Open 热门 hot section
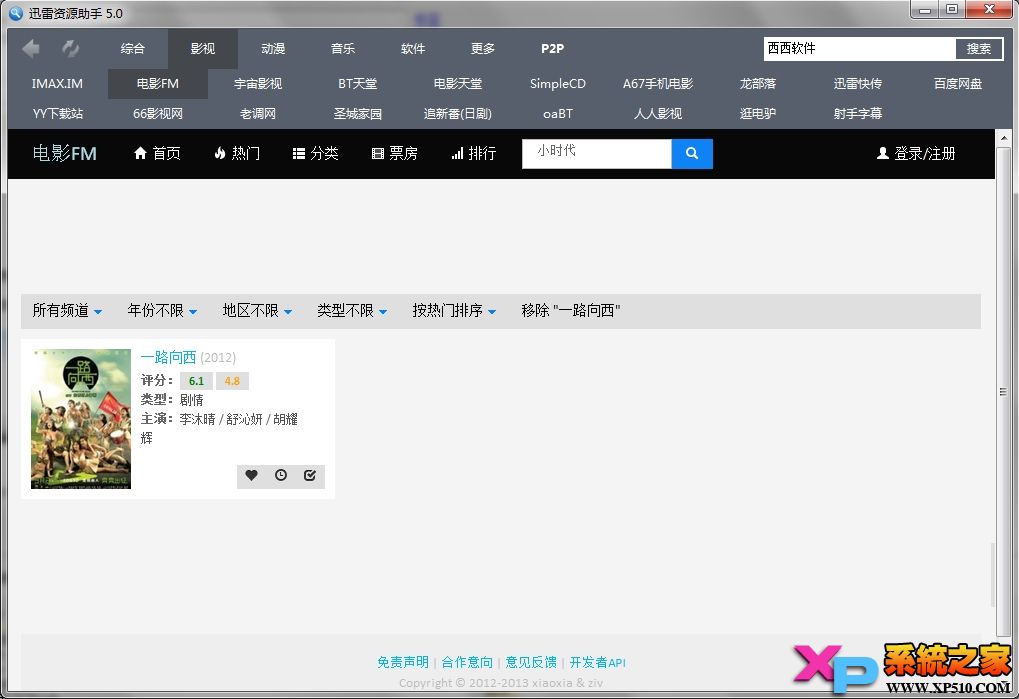This screenshot has width=1019, height=699. (237, 153)
